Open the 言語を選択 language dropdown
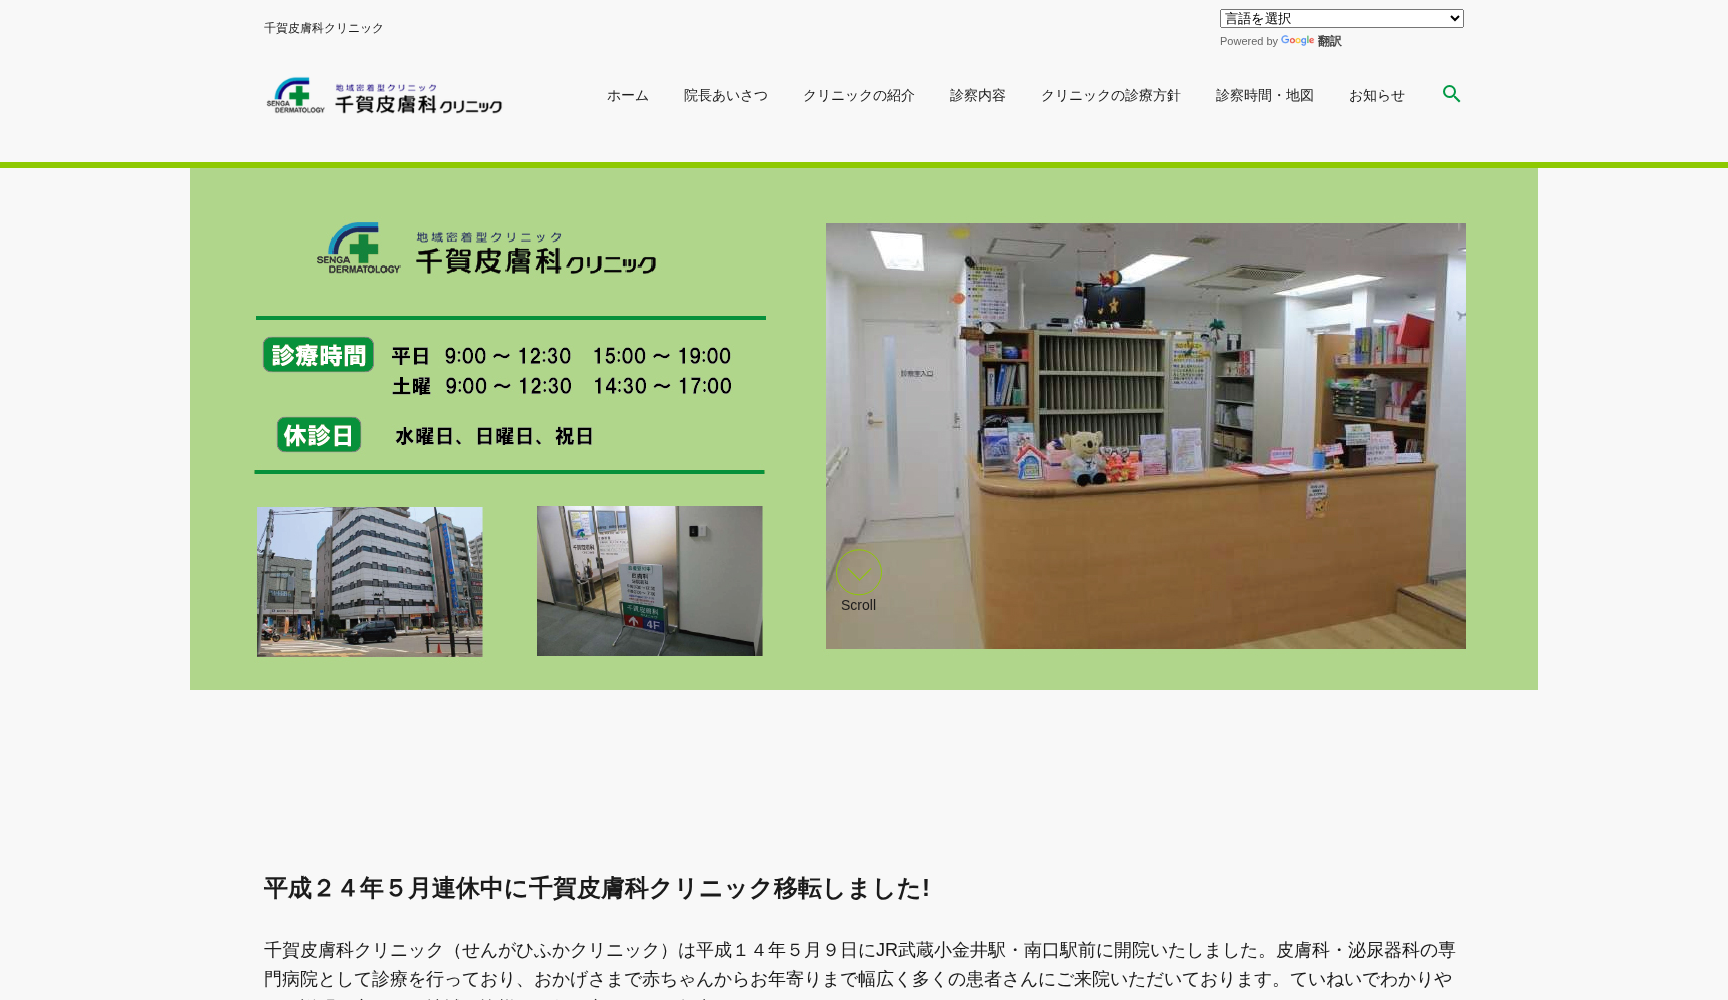Image resolution: width=1728 pixels, height=1000 pixels. point(1340,18)
